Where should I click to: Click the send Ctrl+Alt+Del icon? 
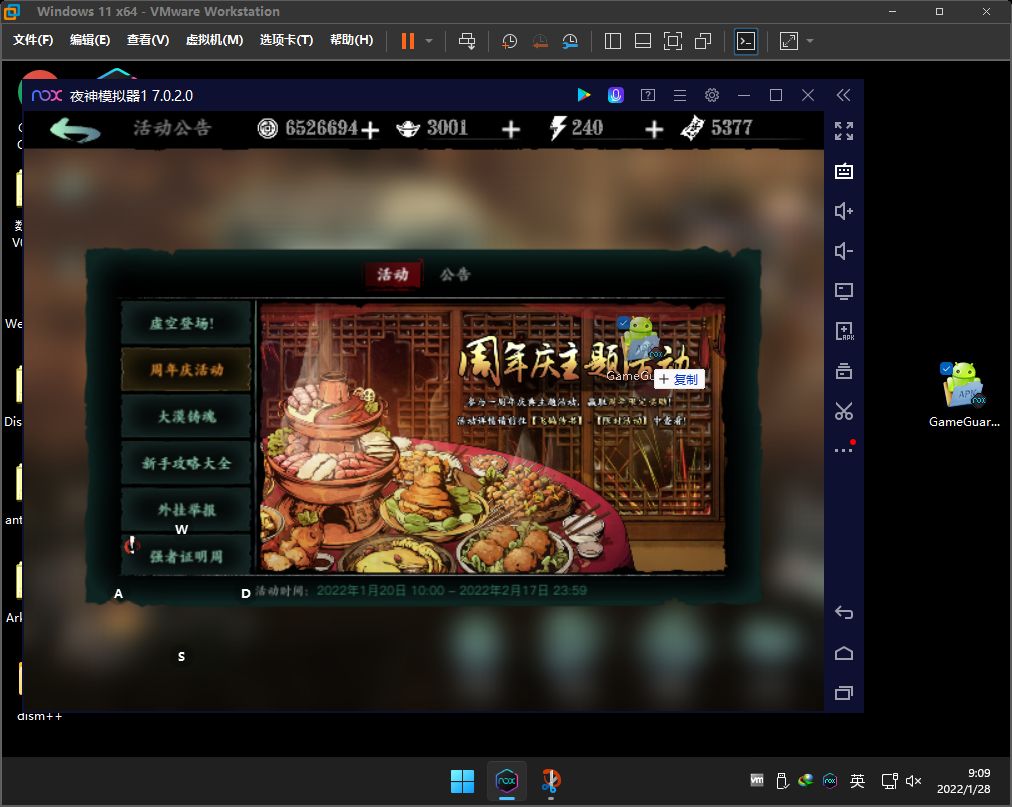click(x=467, y=41)
